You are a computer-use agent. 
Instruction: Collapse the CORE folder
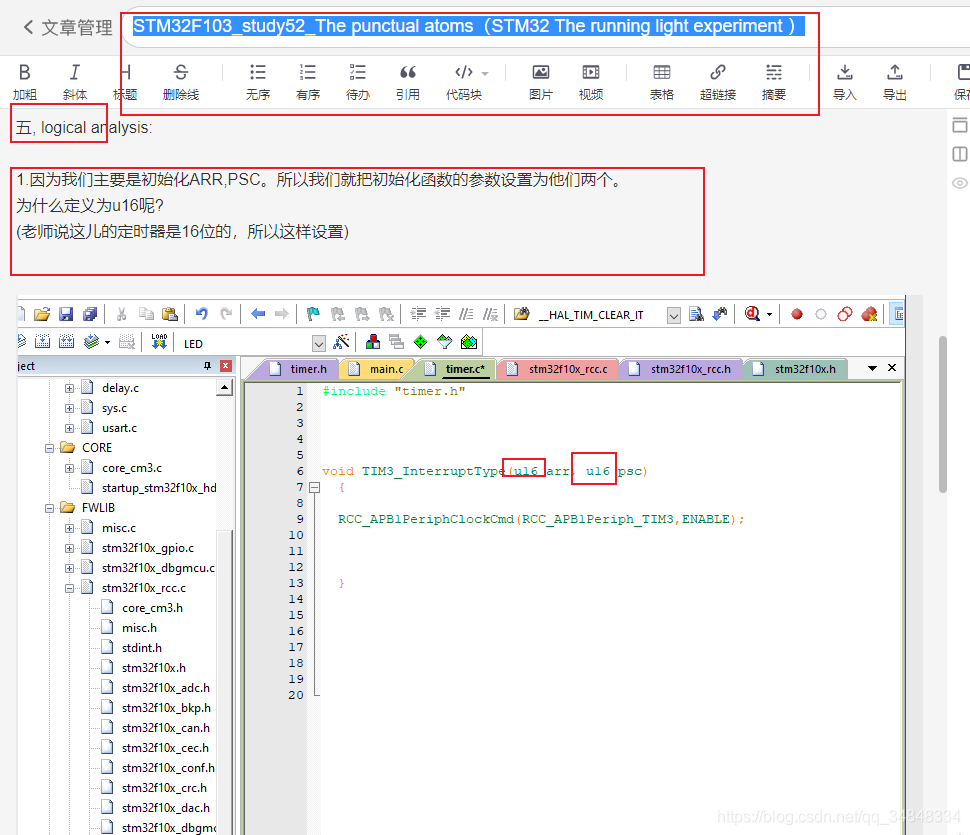[49, 448]
